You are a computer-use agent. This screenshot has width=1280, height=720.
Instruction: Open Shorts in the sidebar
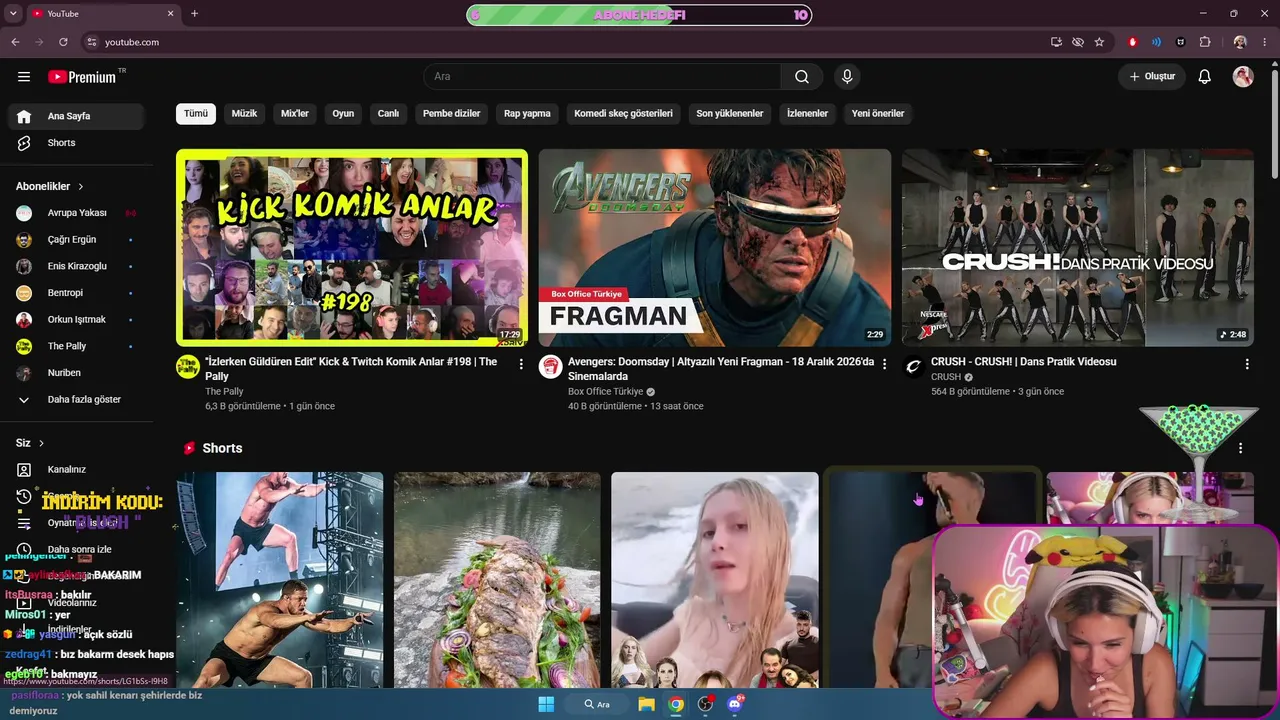coord(76,143)
